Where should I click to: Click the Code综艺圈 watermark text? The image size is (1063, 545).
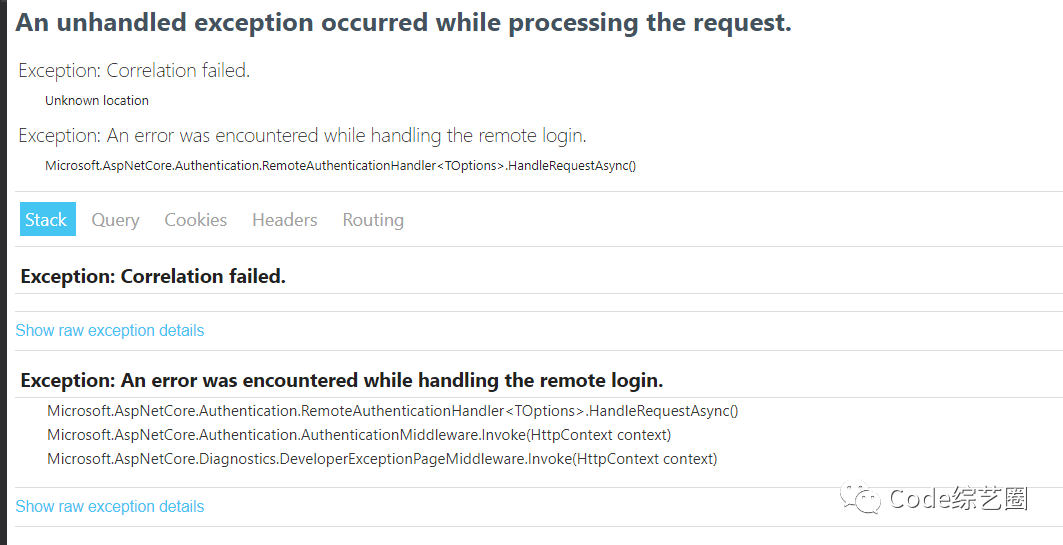point(959,498)
